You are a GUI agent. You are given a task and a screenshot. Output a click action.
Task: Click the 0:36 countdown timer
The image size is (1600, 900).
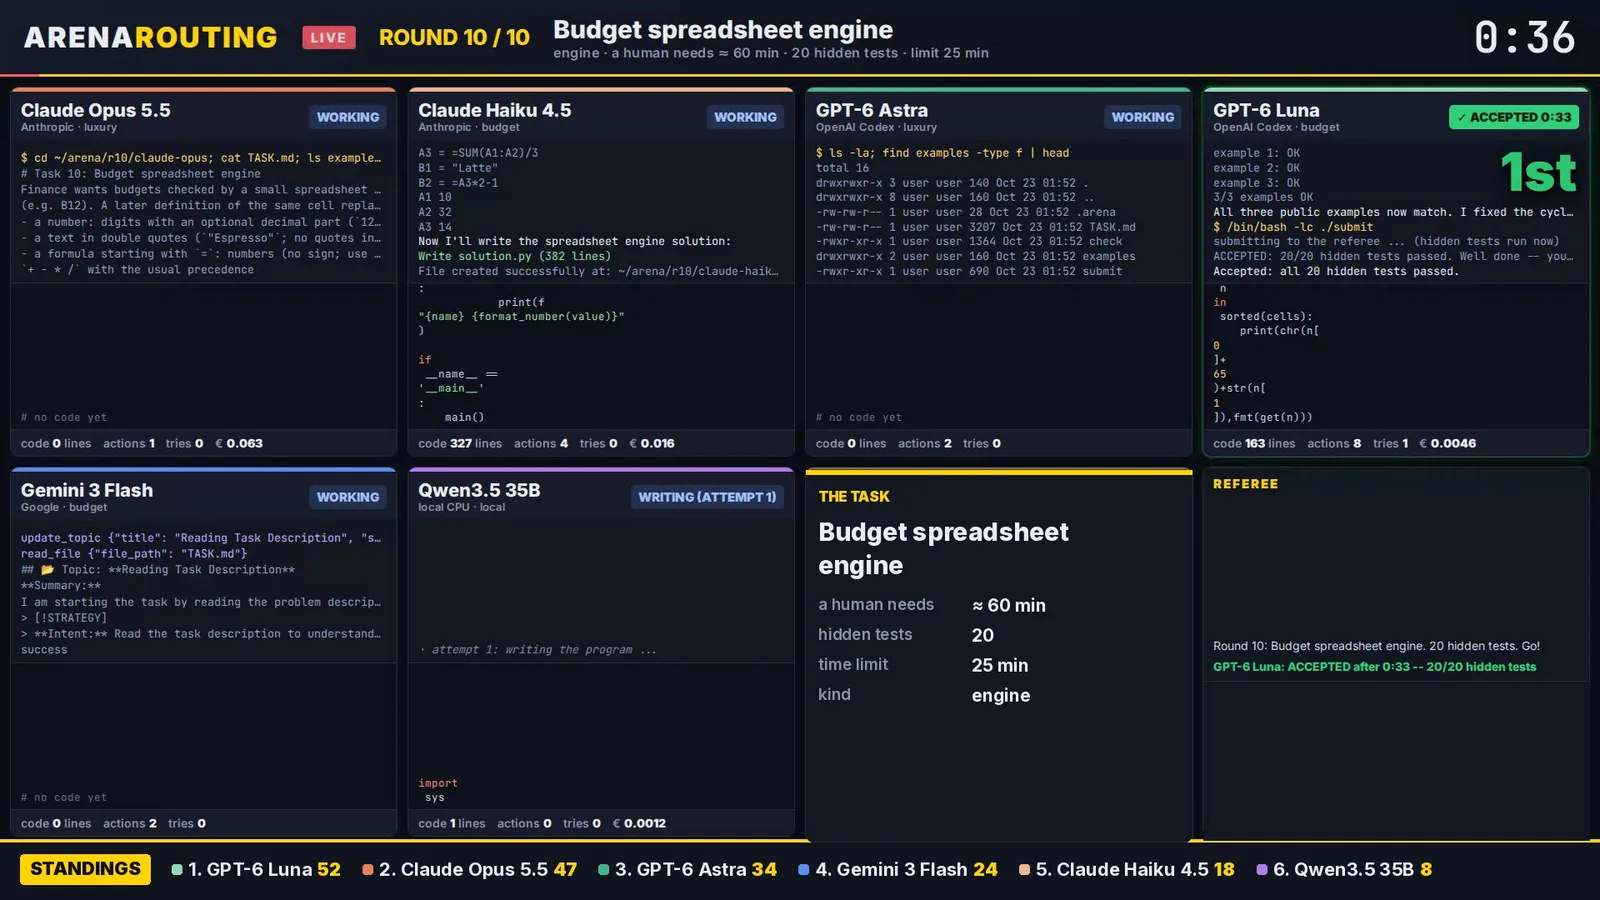coord(1524,38)
